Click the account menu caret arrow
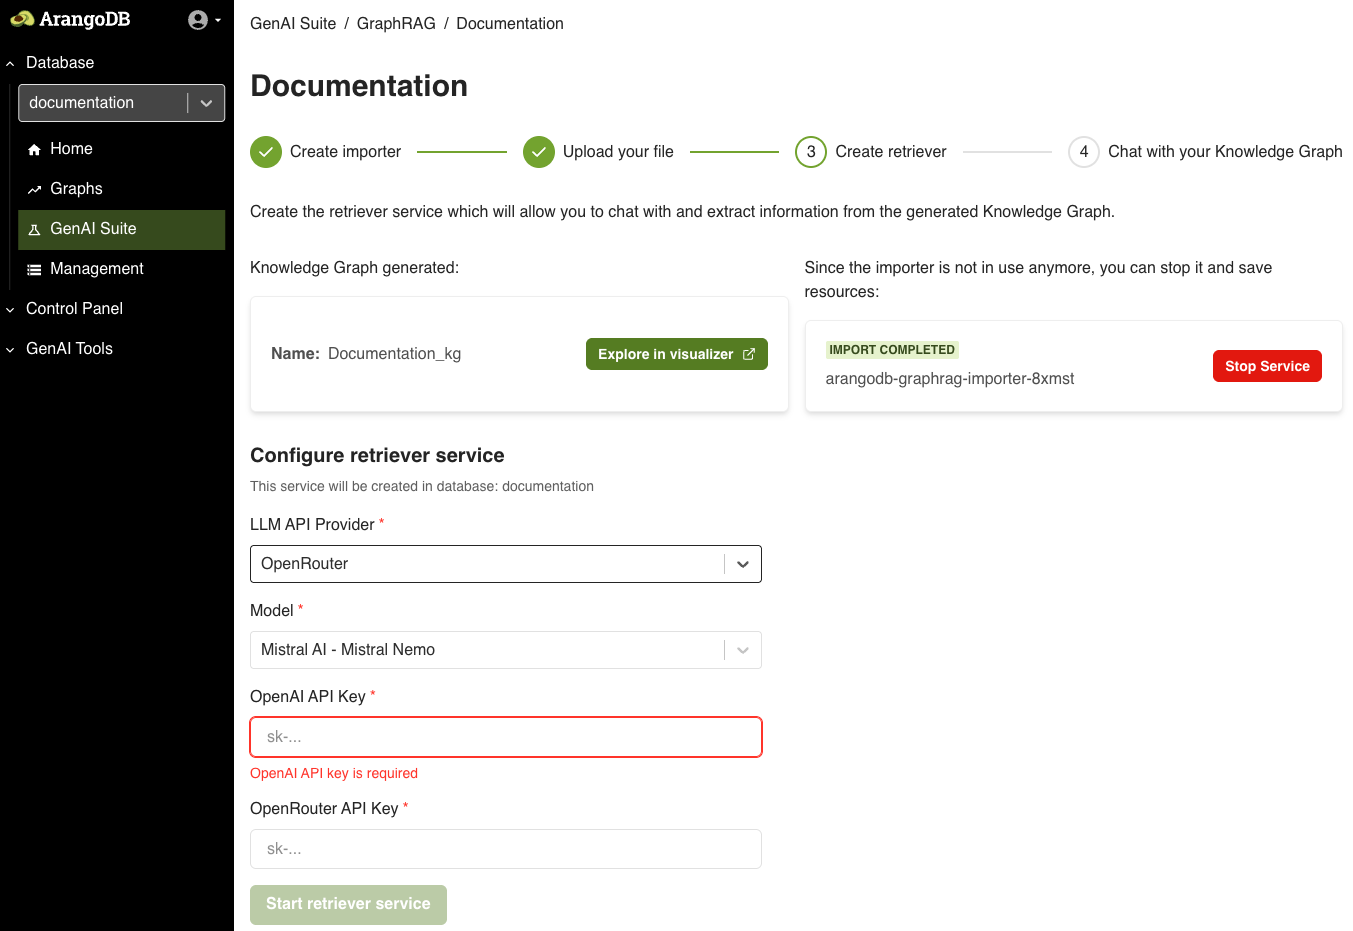Screen dimensions: 1353x931 (218, 20)
